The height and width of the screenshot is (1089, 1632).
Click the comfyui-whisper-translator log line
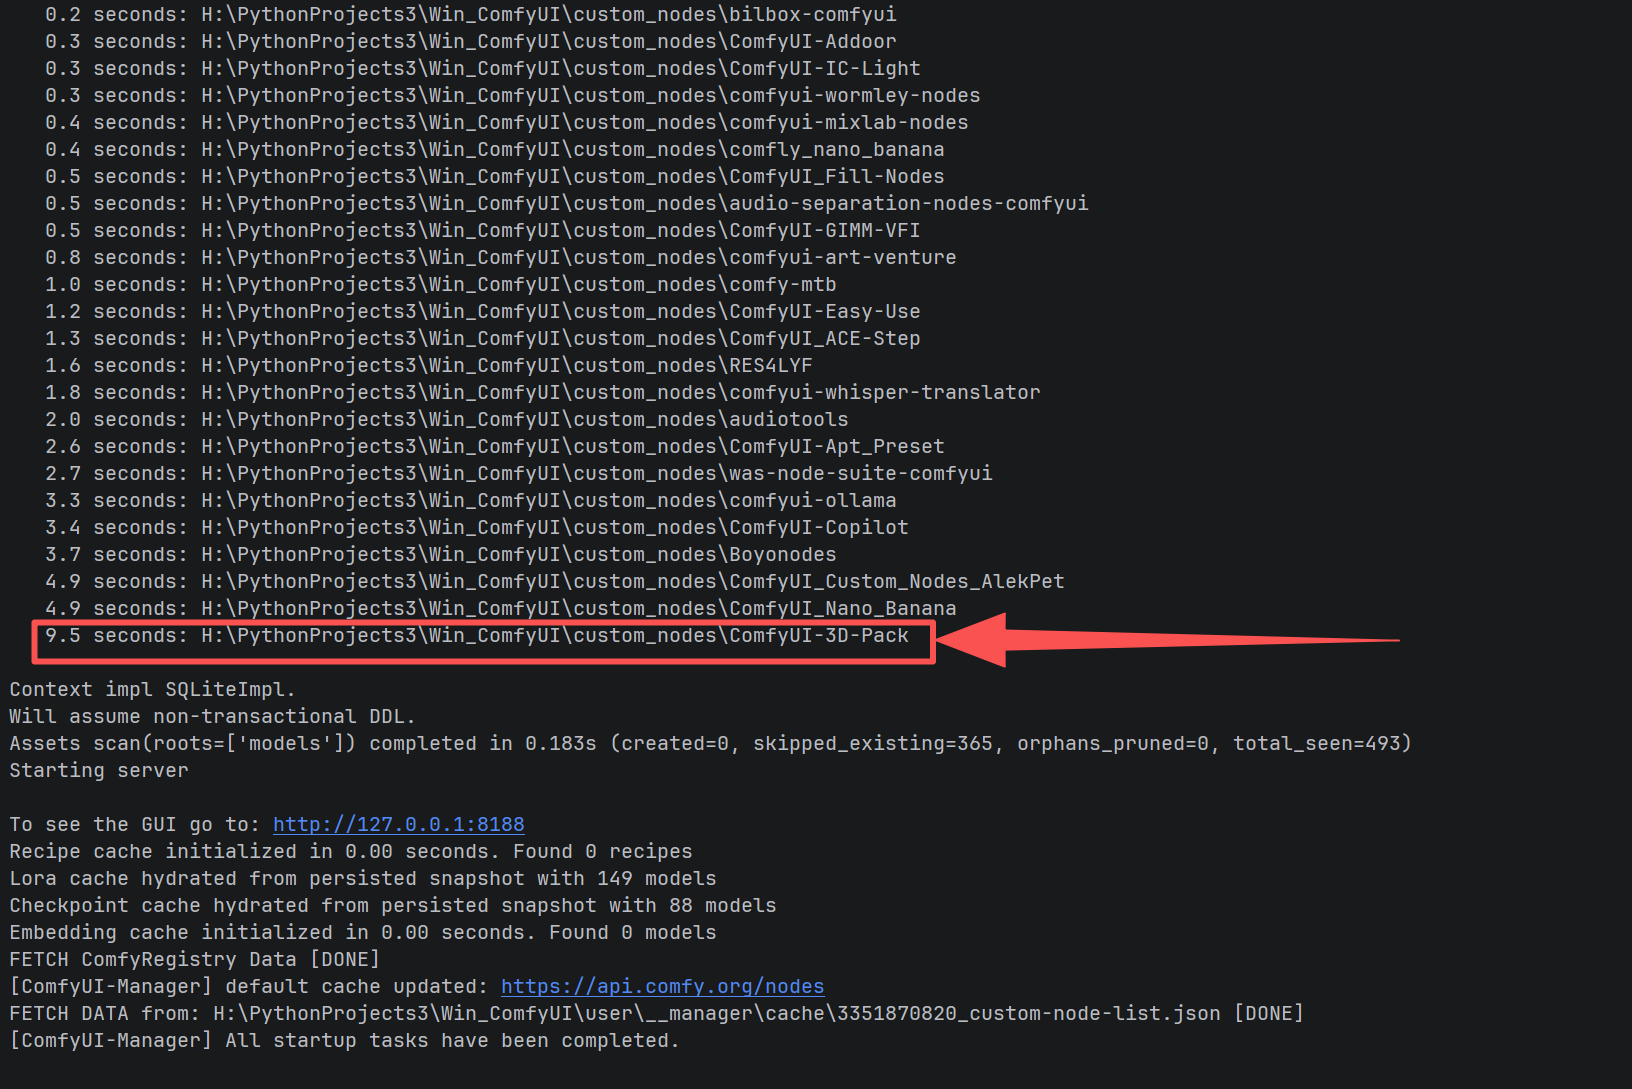[543, 392]
